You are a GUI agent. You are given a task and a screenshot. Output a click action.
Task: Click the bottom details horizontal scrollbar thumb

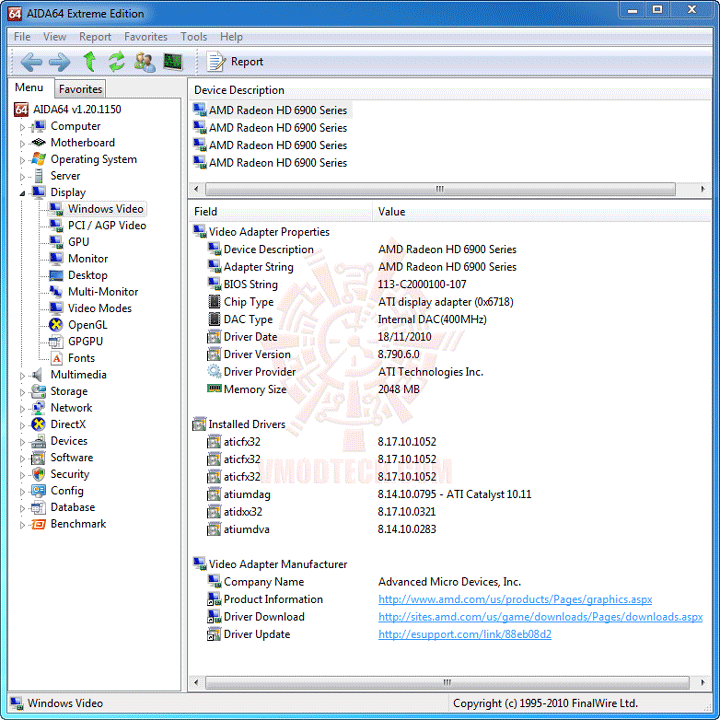(447, 682)
